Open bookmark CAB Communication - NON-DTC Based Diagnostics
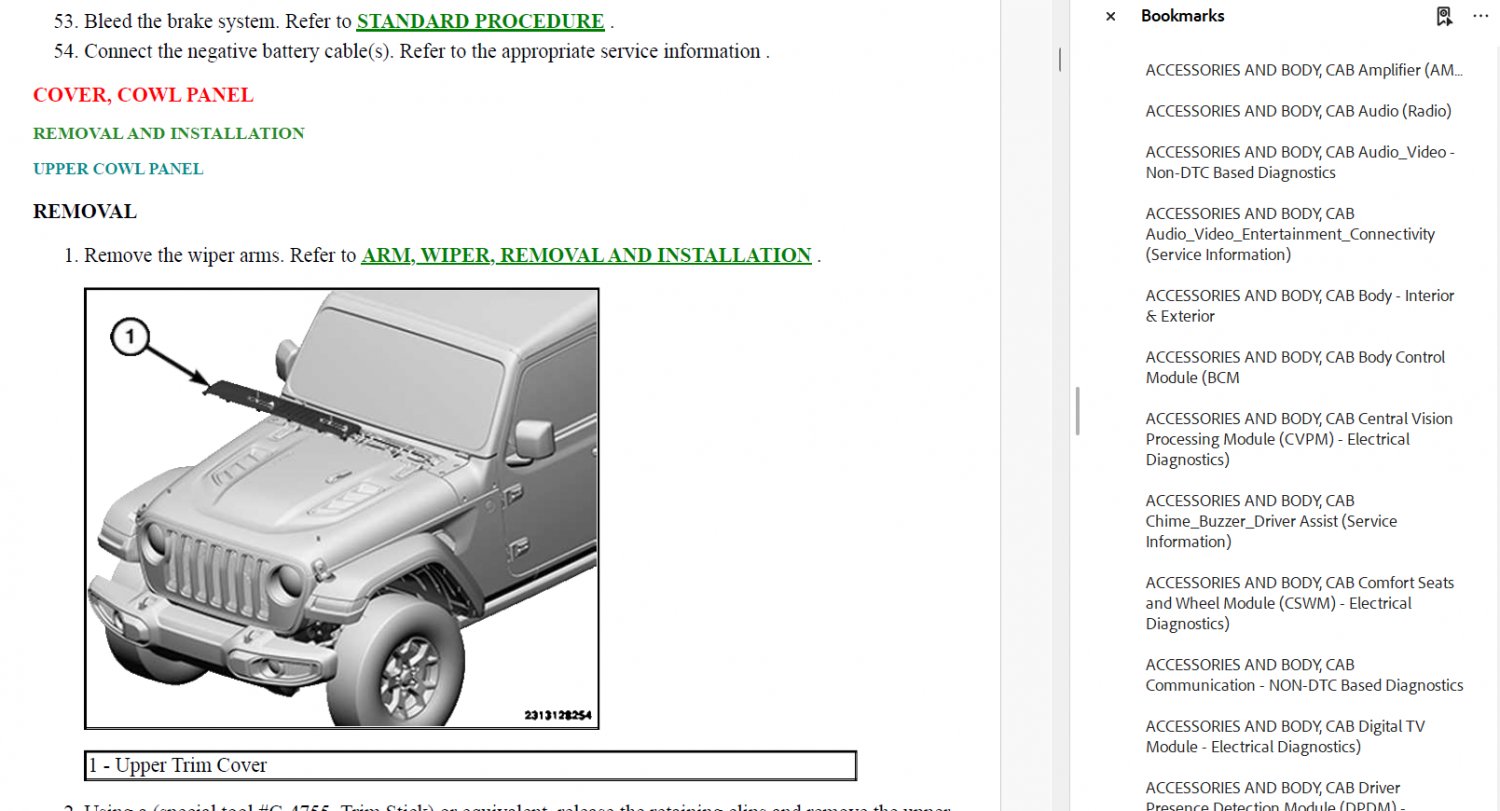Screen dimensions: 1500x811 point(1304,675)
